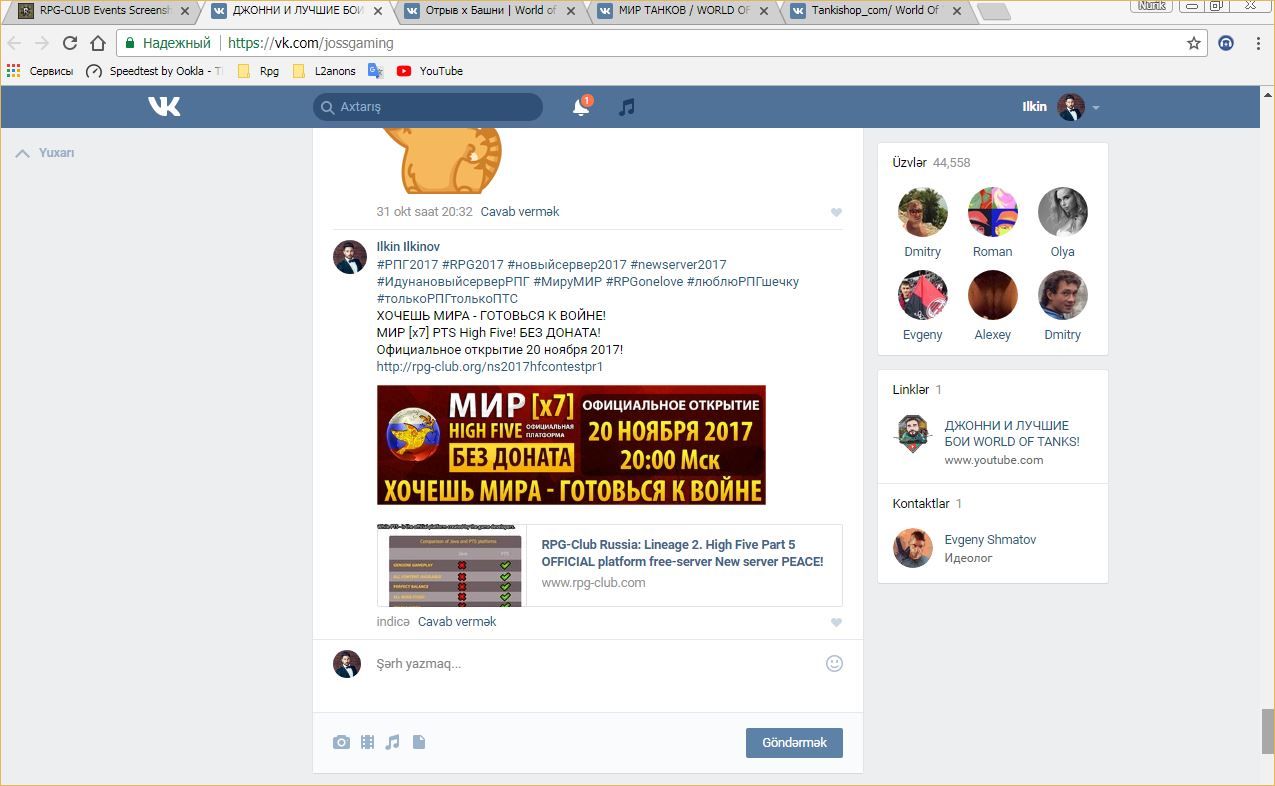The image size is (1275, 786).
Task: Attach a photo with camera icon
Action: pos(341,742)
